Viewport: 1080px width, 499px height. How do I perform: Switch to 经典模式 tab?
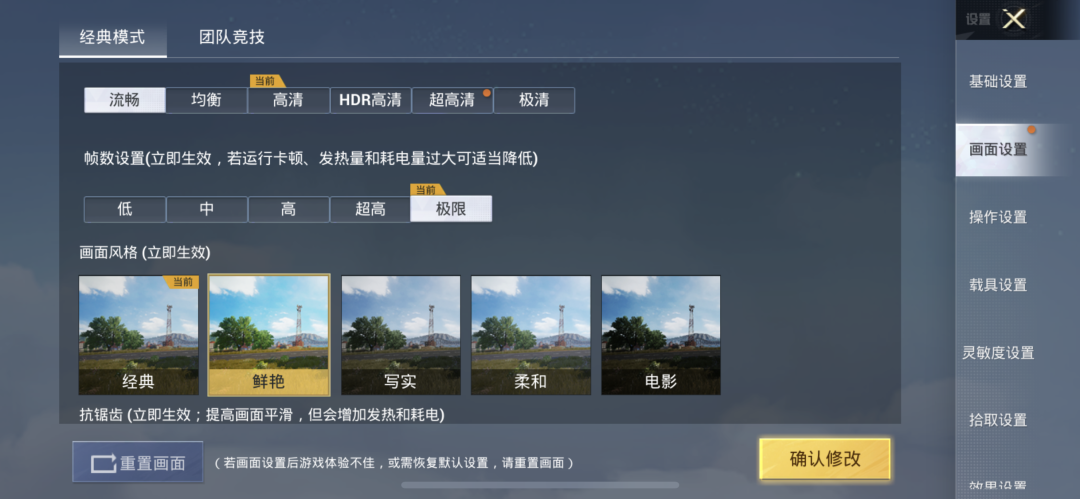coord(112,37)
